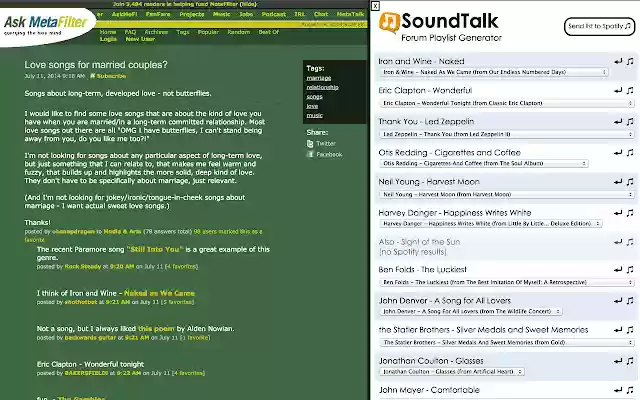Click music note icon for Jonathan Coulton - Glasses

pos(630,361)
